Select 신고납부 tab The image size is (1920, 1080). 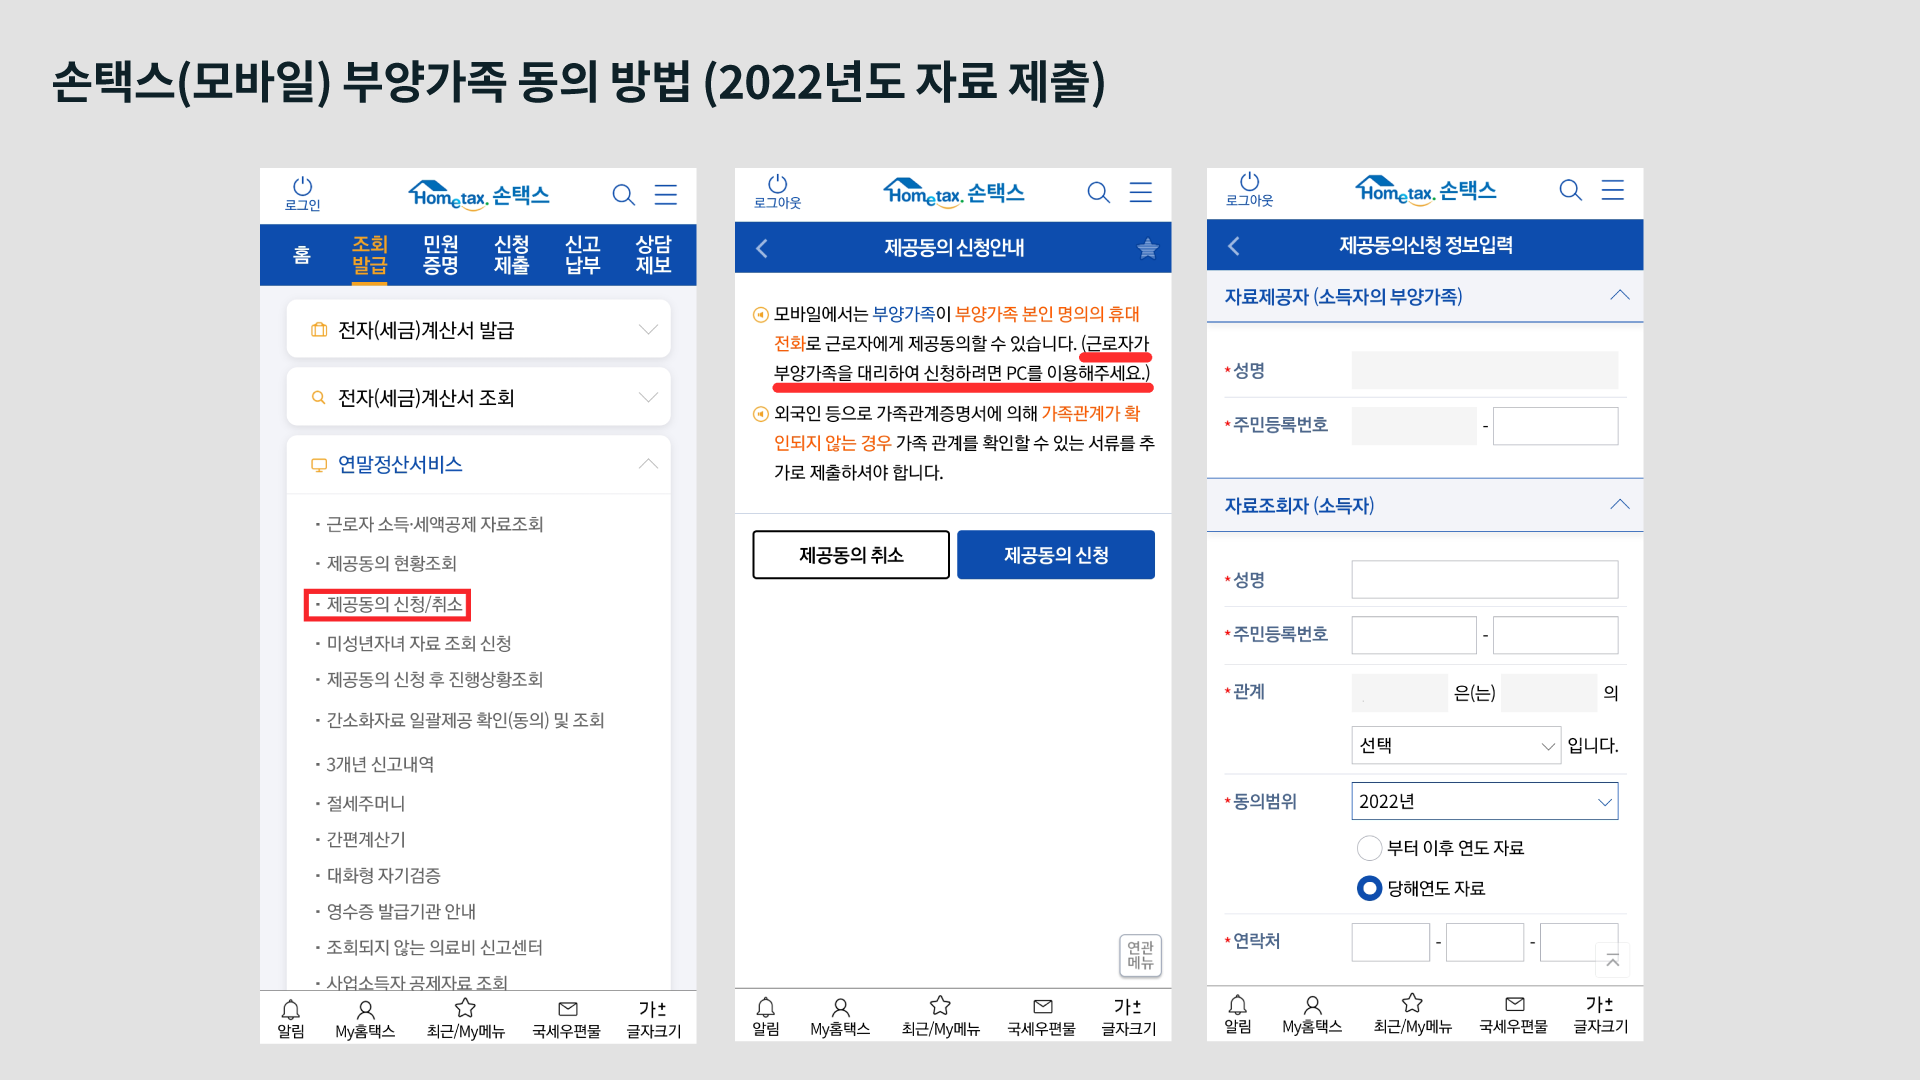pos(582,255)
